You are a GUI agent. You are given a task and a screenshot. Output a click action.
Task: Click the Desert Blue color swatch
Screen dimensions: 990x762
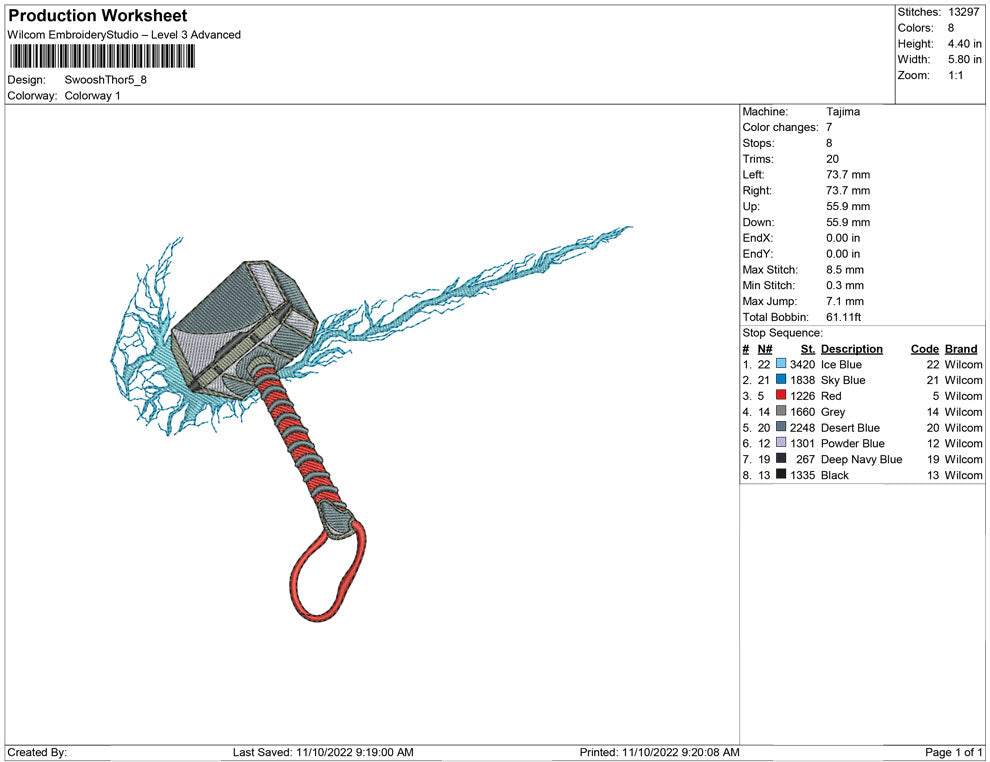click(x=781, y=427)
